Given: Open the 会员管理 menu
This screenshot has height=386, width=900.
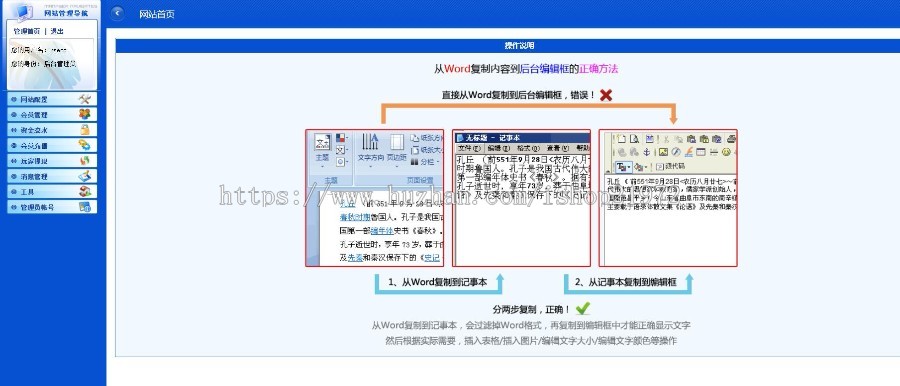Looking at the screenshot, I should point(52,114).
